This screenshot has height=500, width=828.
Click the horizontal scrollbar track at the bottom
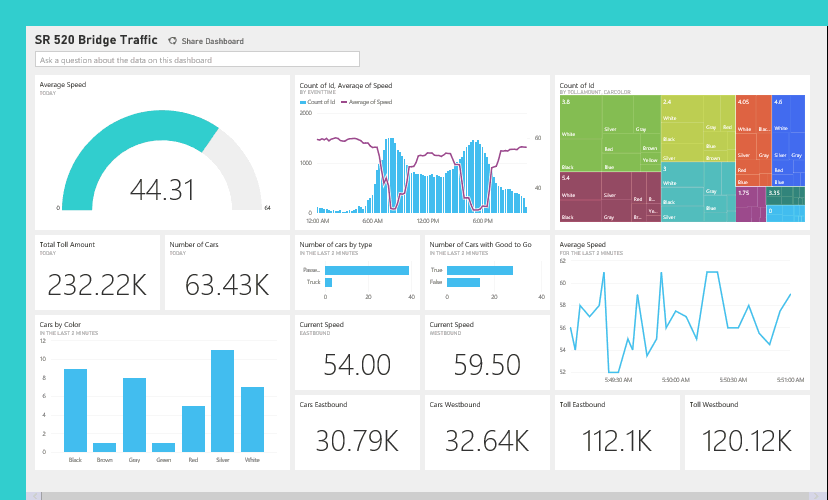pos(425,496)
